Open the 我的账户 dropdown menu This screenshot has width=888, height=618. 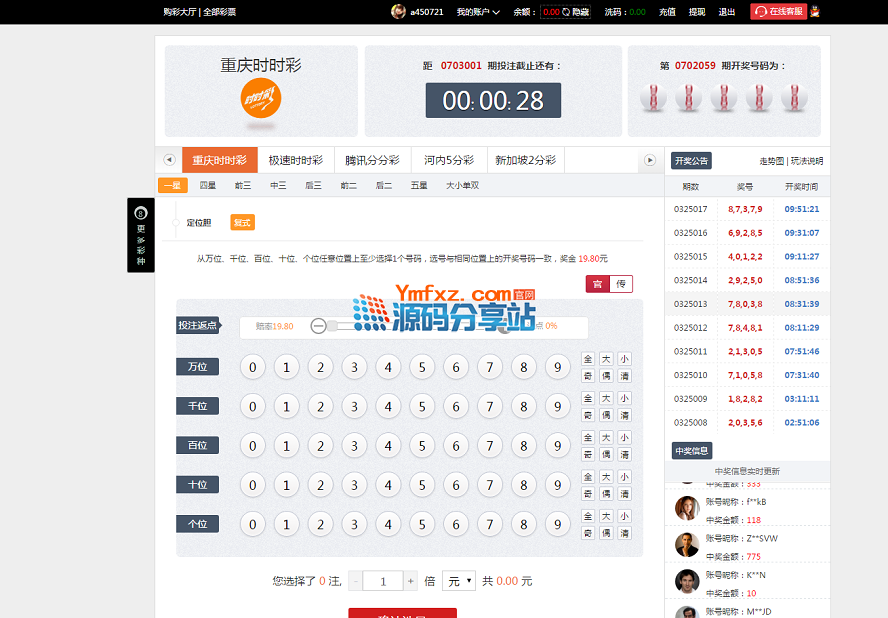click(x=478, y=12)
